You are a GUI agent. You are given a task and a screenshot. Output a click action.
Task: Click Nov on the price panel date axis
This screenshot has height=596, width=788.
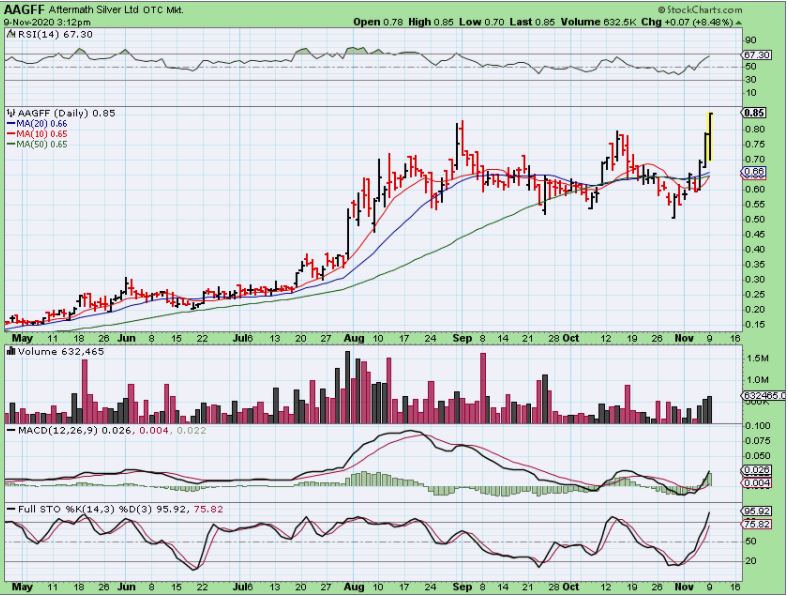[683, 338]
